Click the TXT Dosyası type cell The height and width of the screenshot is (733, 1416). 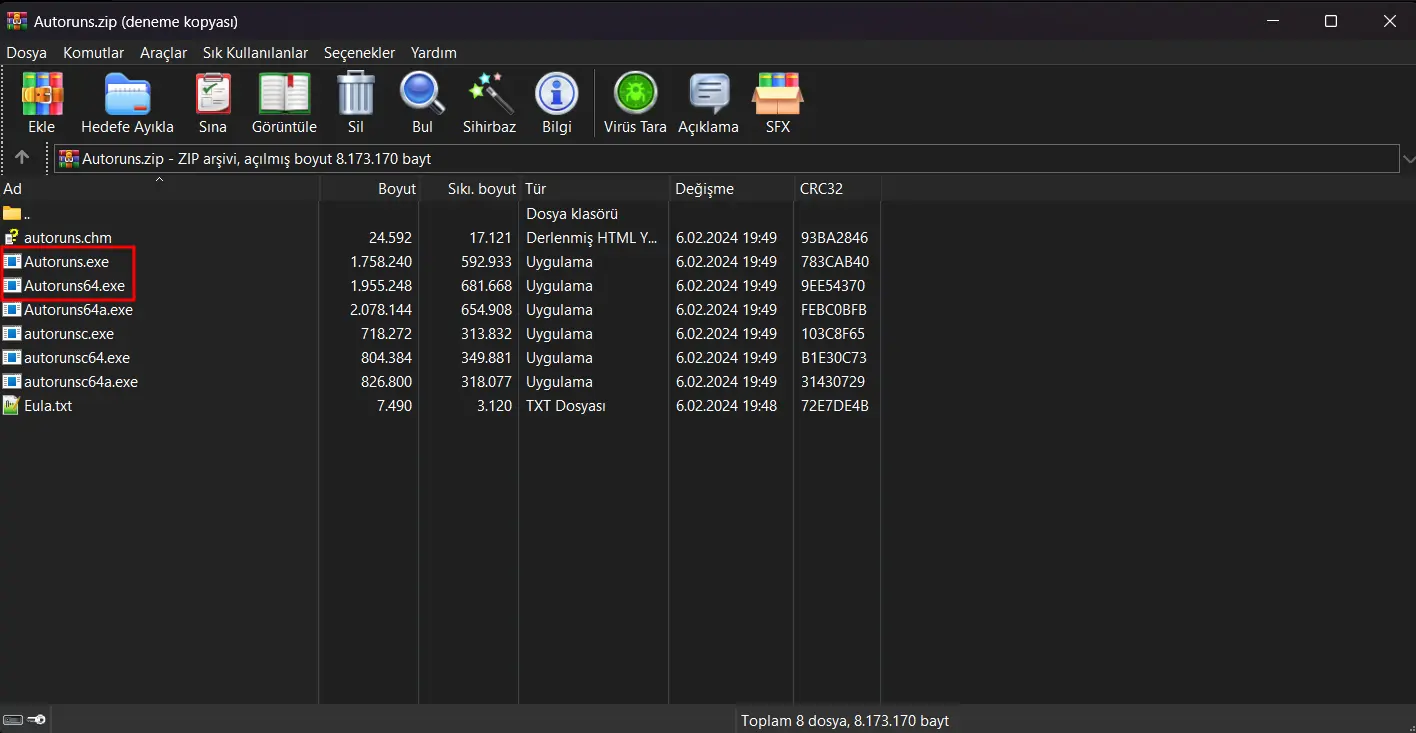[x=565, y=406]
